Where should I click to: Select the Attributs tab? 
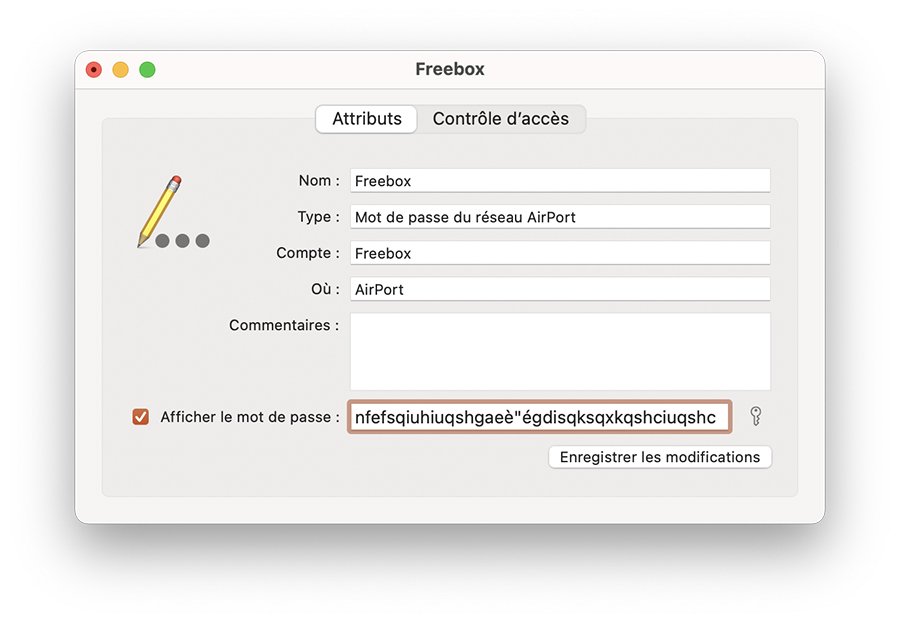[x=365, y=118]
